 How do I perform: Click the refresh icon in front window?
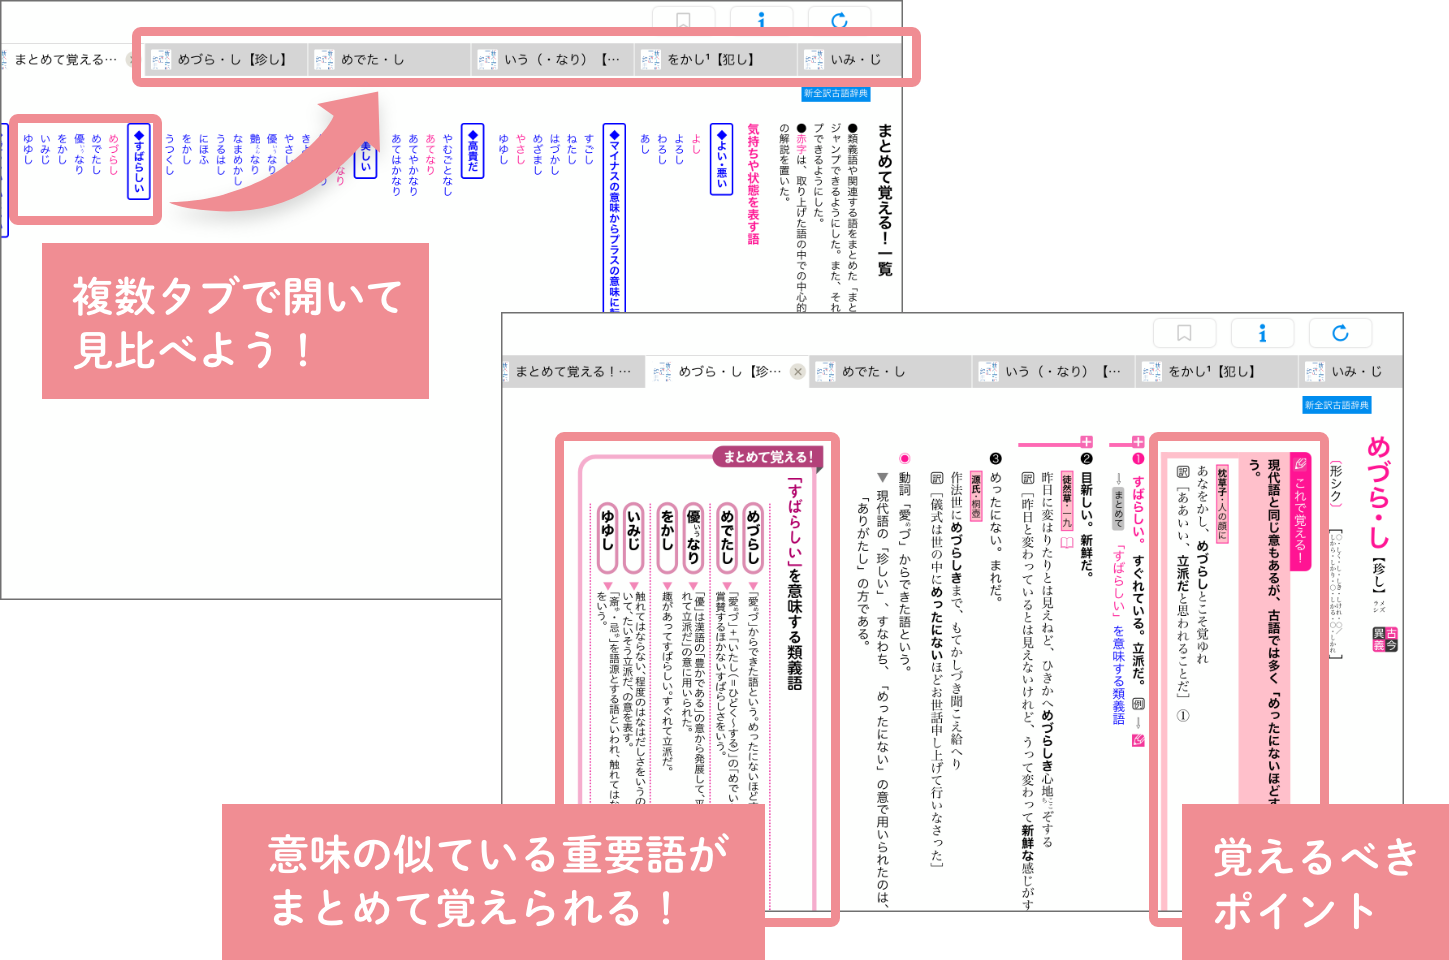click(1340, 333)
